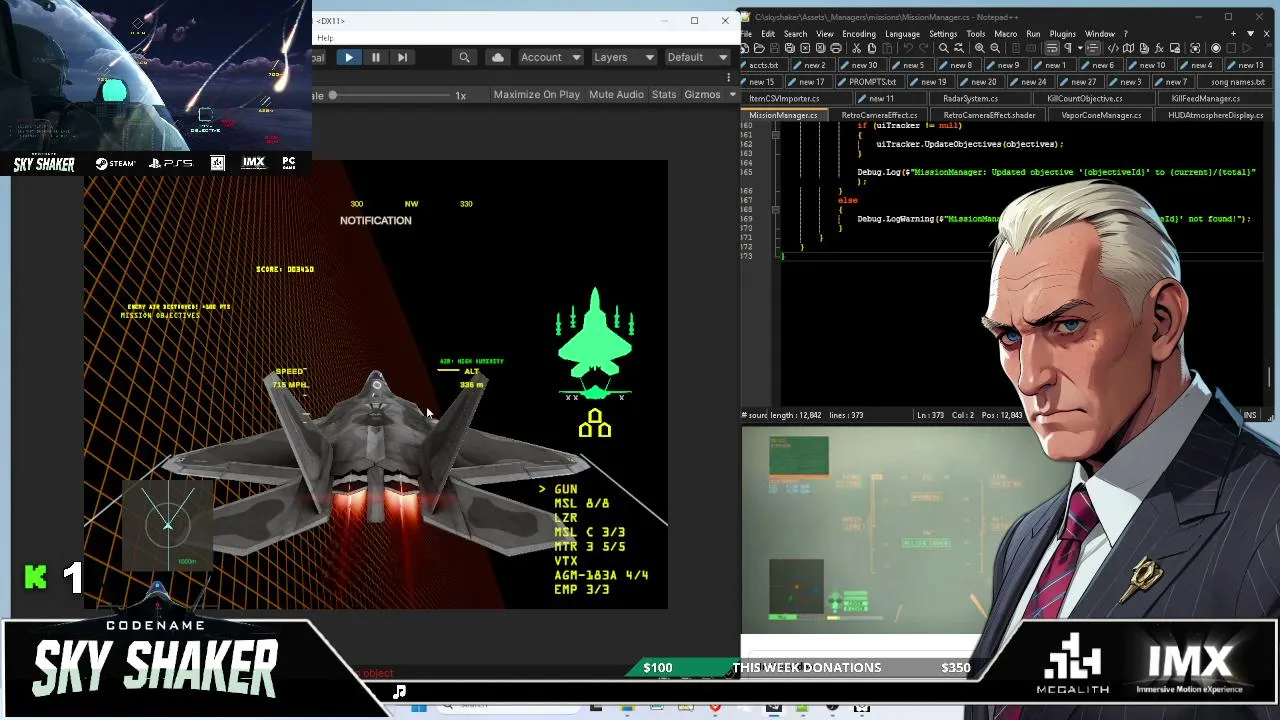Image resolution: width=1280 pixels, height=720 pixels.
Task: Print the document via printer icon
Action: (834, 48)
